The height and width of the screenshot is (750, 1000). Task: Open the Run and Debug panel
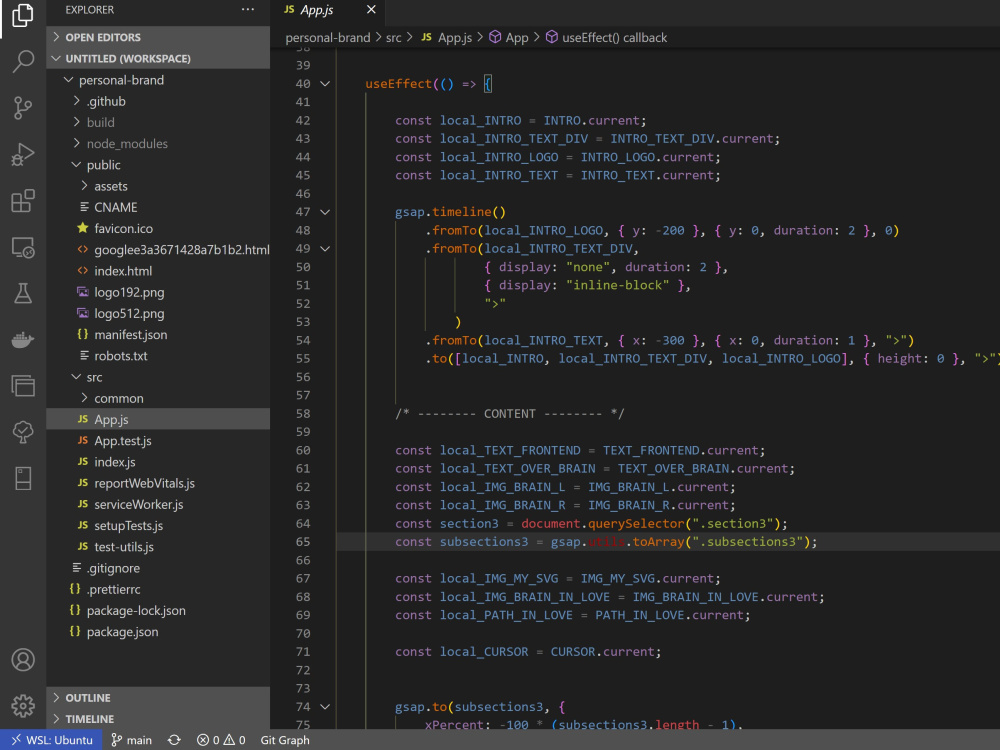pos(23,155)
